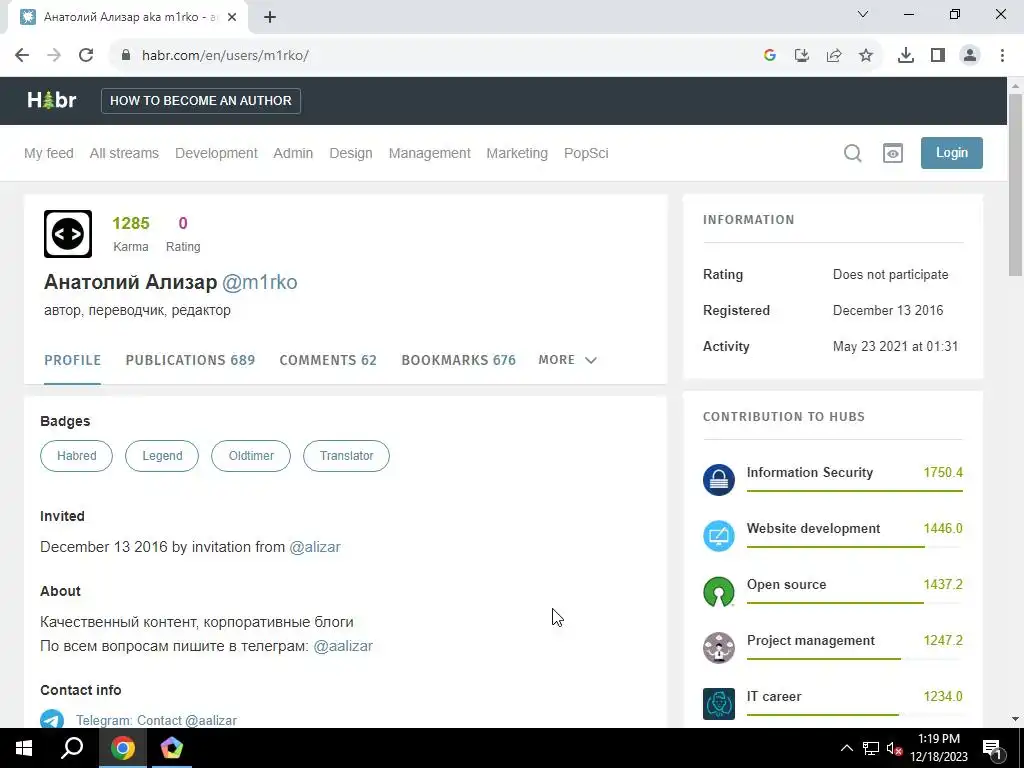Open Chrome downloads icon
The image size is (1024, 768).
coord(906,56)
